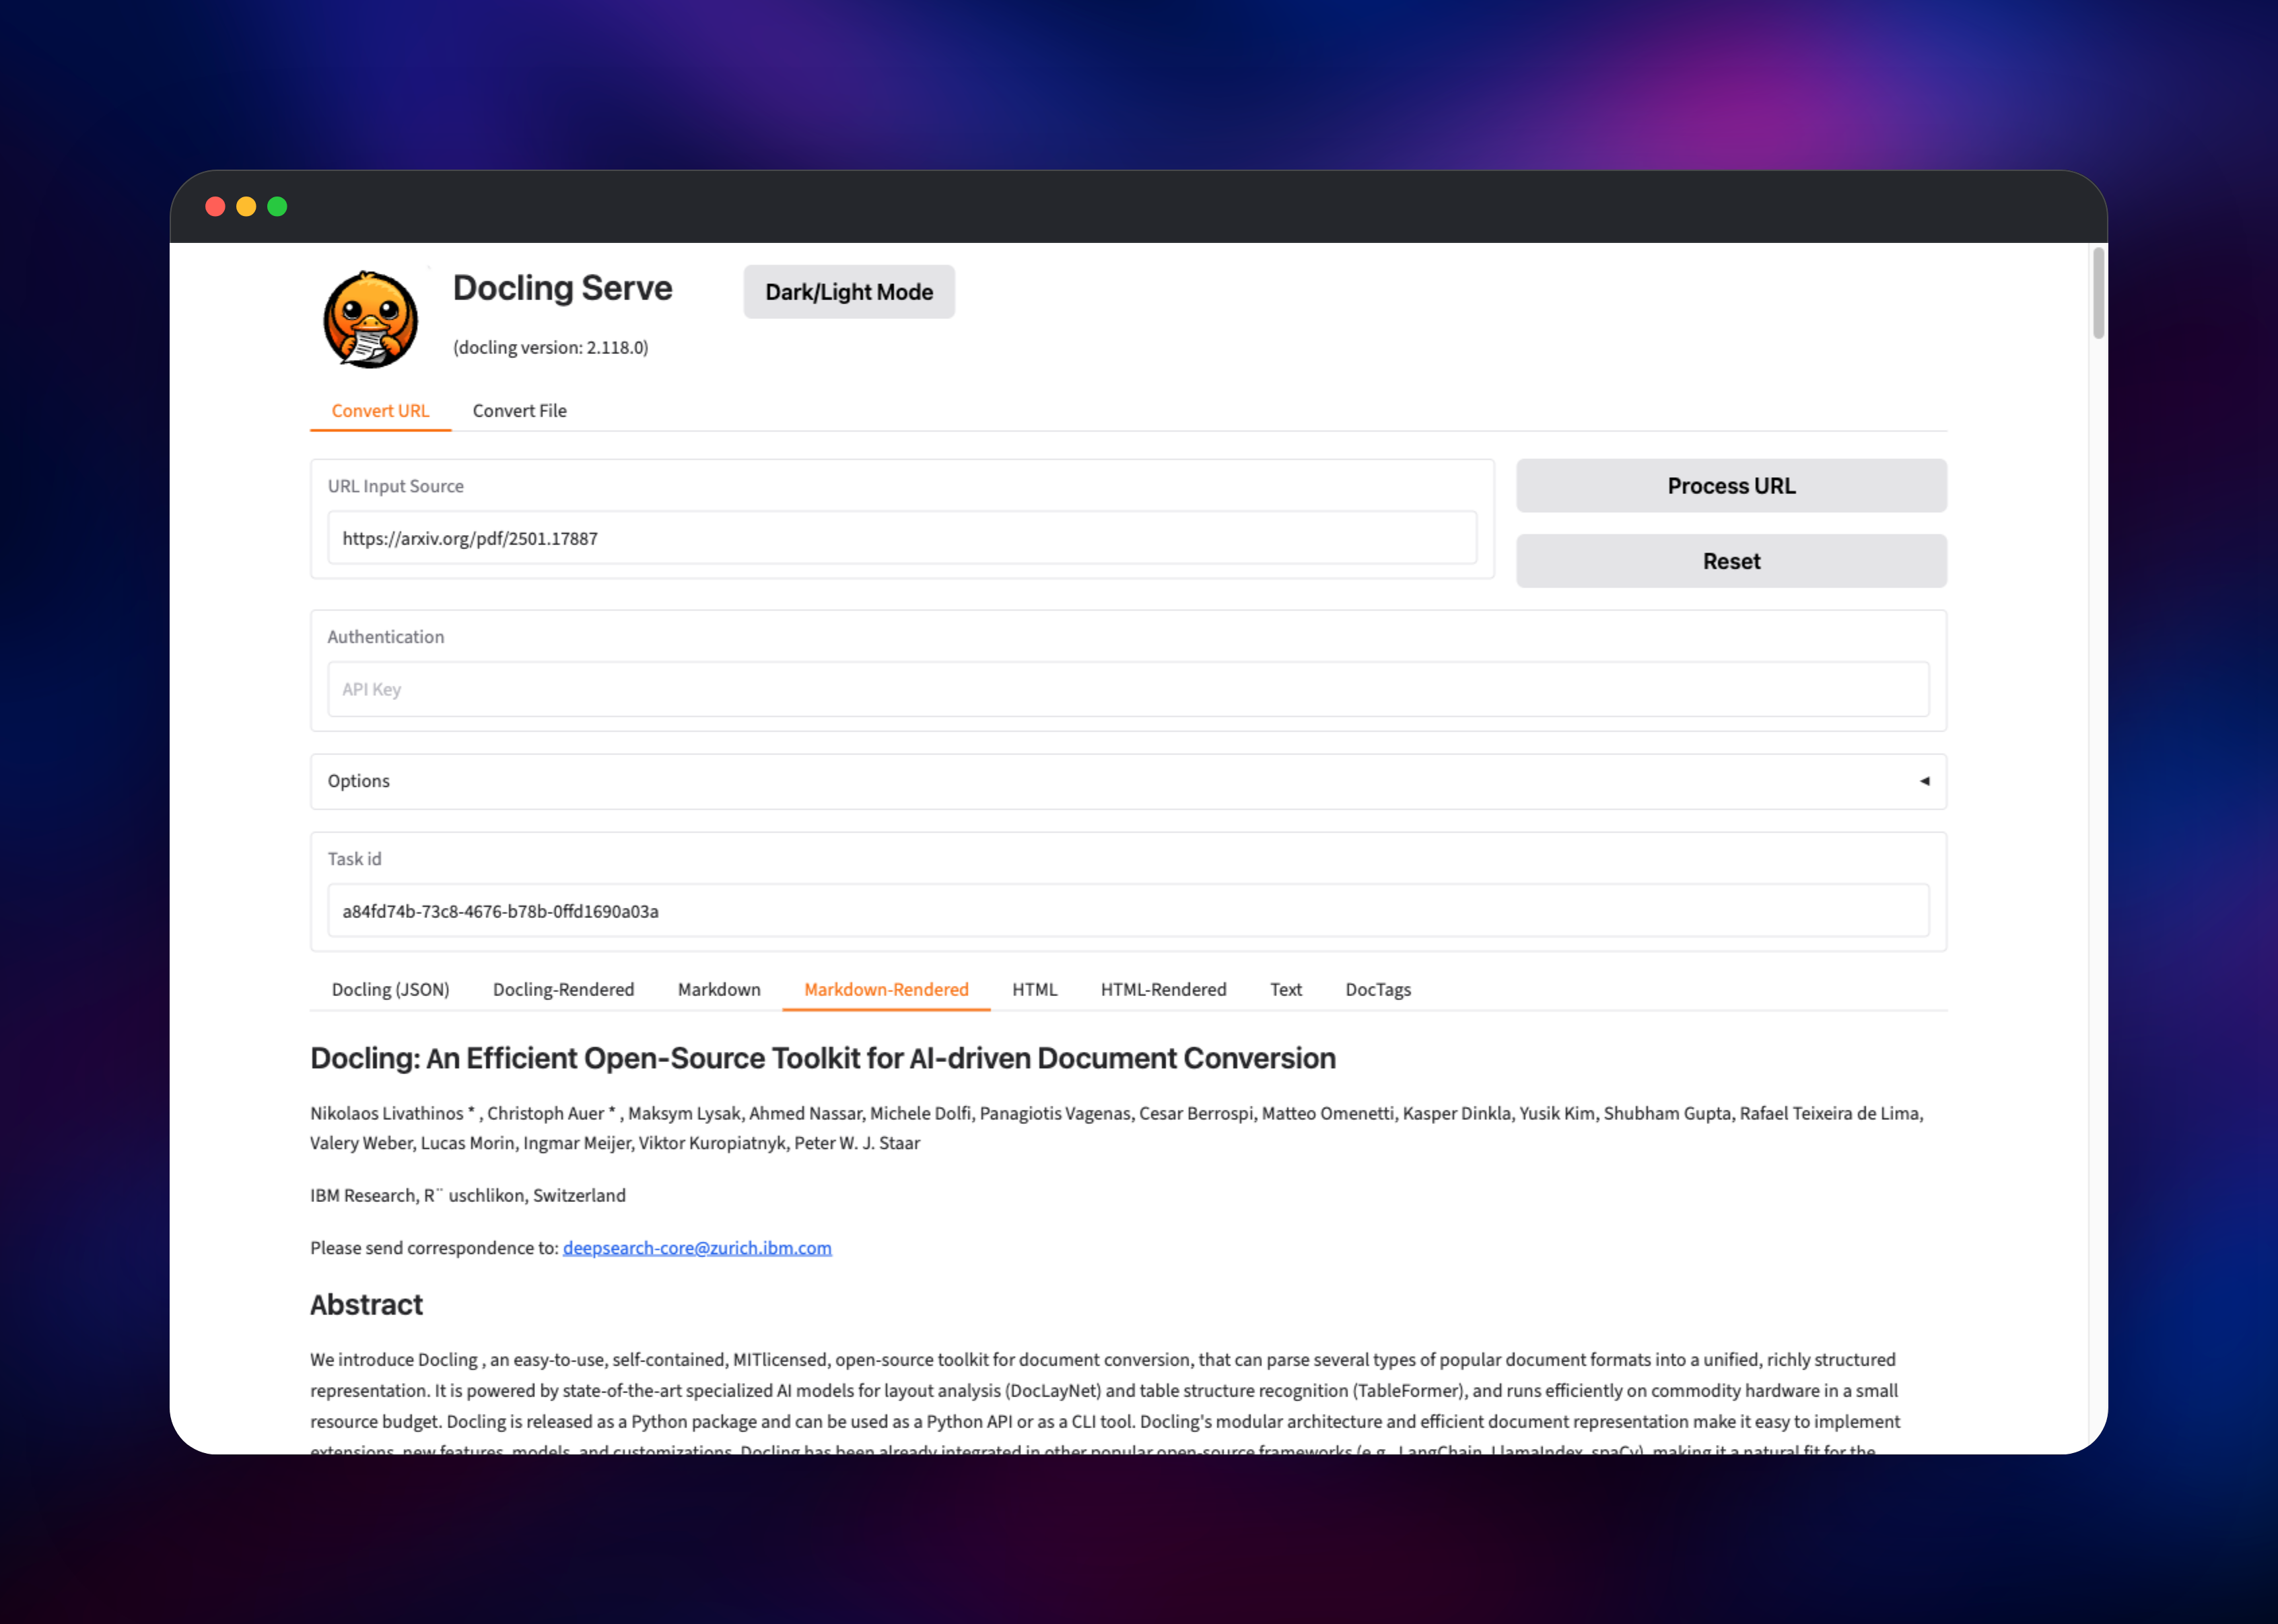Open the HTML-Rendered output tab
The width and height of the screenshot is (2278, 1624).
tap(1163, 989)
